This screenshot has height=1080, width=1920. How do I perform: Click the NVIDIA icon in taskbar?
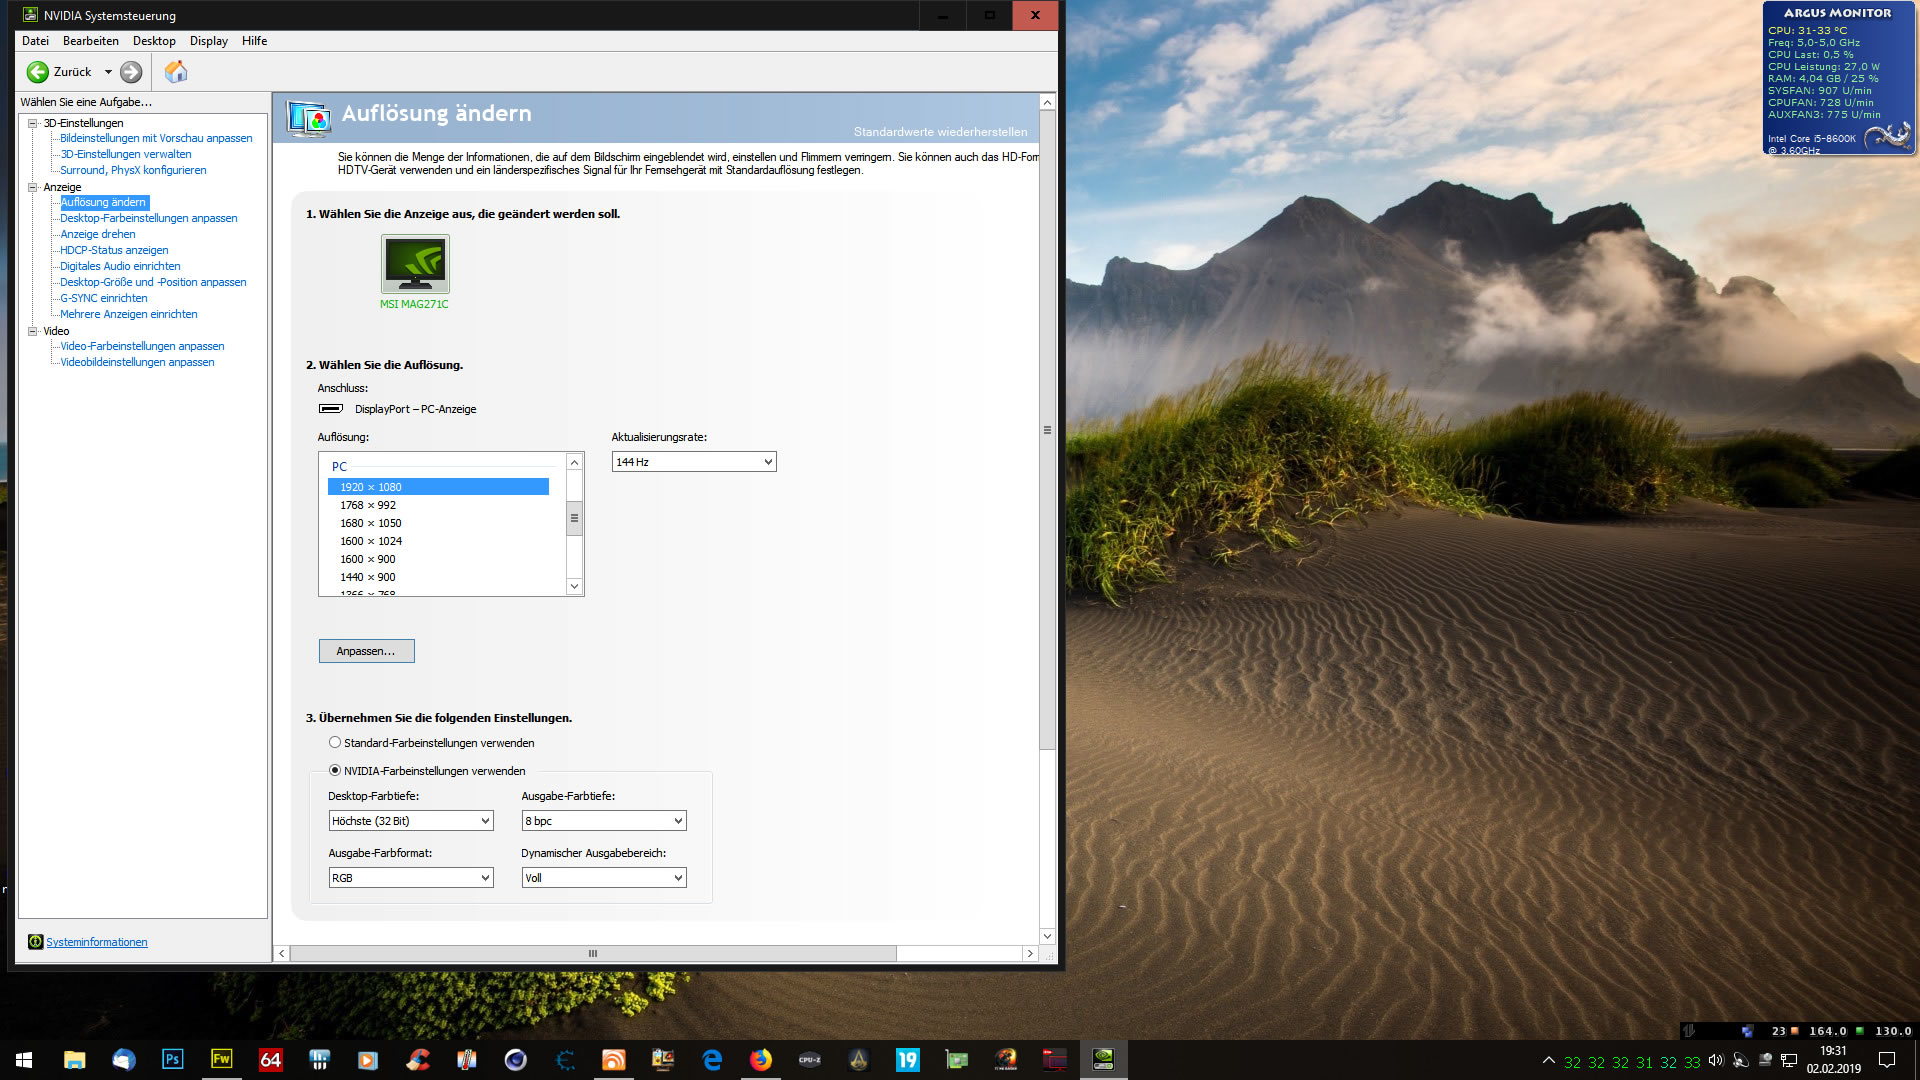click(1103, 1060)
